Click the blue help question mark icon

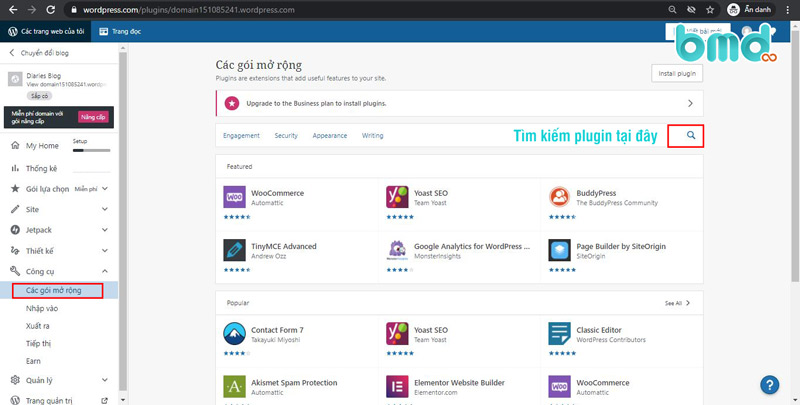click(x=769, y=385)
